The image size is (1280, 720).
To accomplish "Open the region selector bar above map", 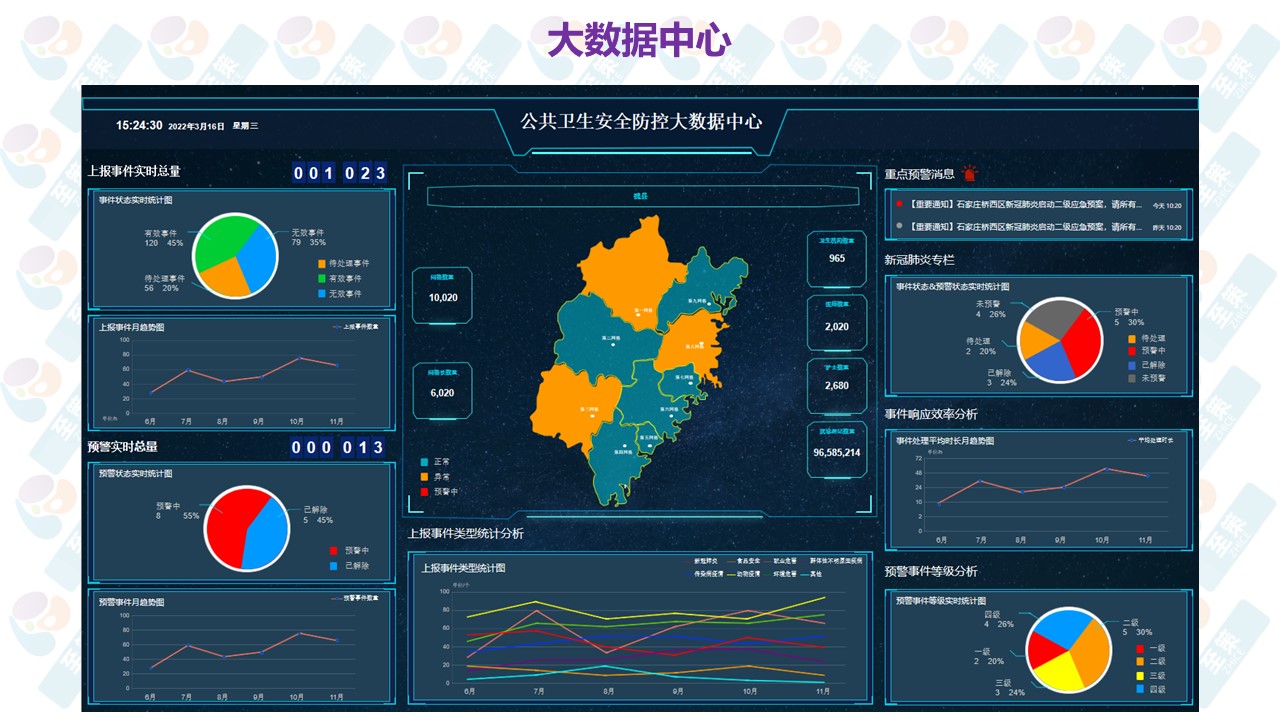I will [x=640, y=196].
